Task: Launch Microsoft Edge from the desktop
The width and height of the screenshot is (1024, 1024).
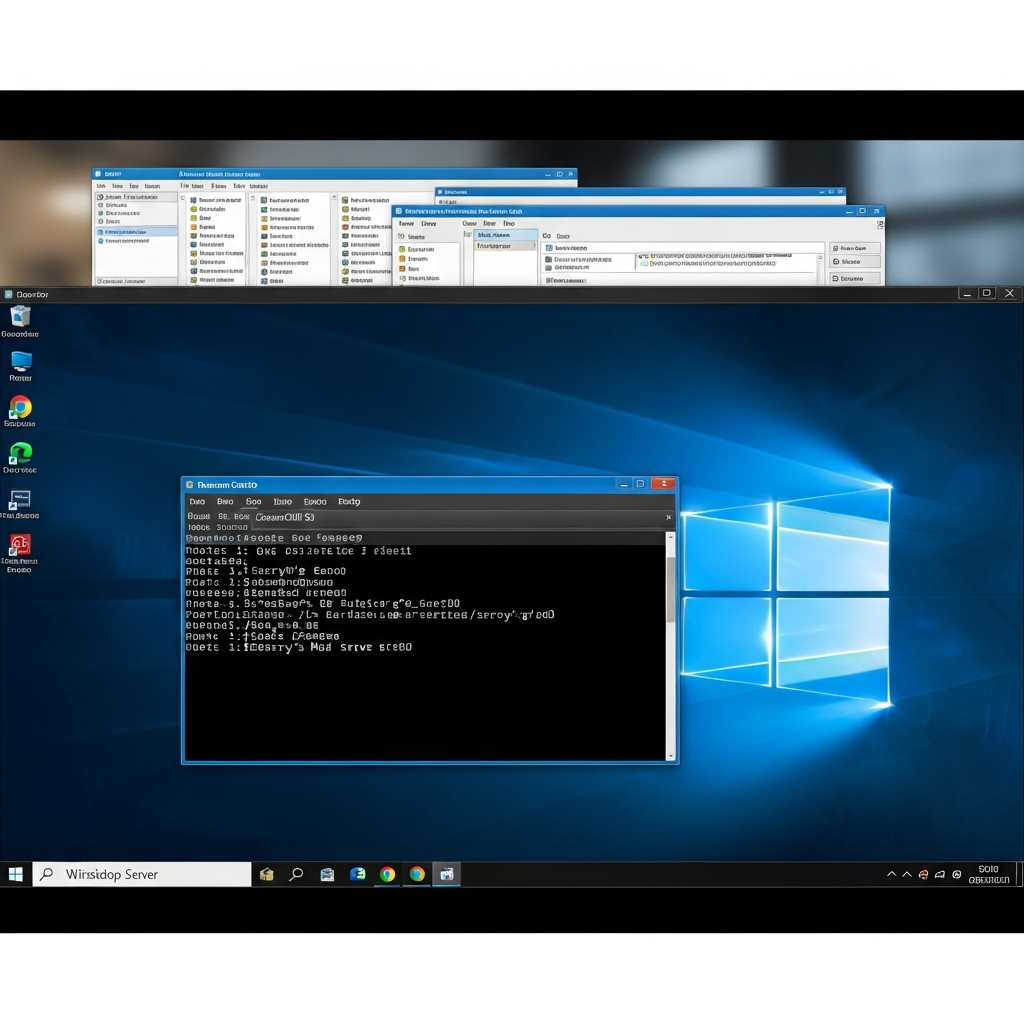Action: [x=21, y=456]
